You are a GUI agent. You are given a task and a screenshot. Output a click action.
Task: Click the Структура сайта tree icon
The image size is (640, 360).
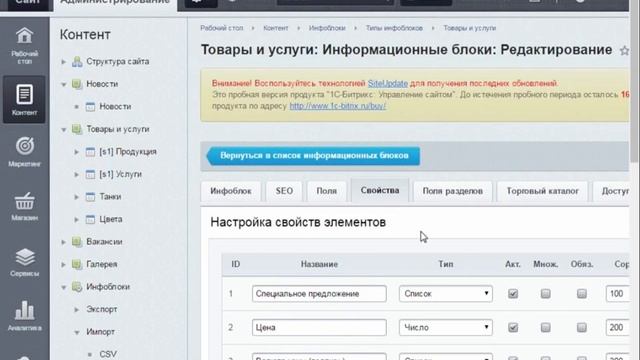pyautogui.click(x=77, y=62)
